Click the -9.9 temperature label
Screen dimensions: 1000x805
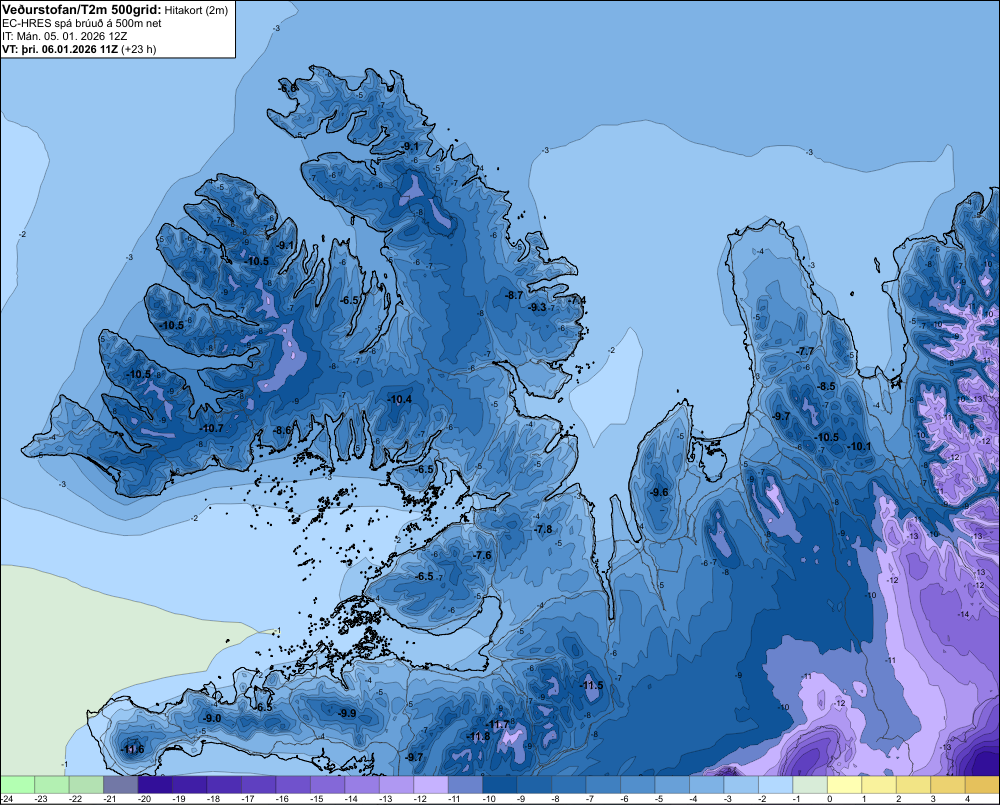(x=347, y=713)
